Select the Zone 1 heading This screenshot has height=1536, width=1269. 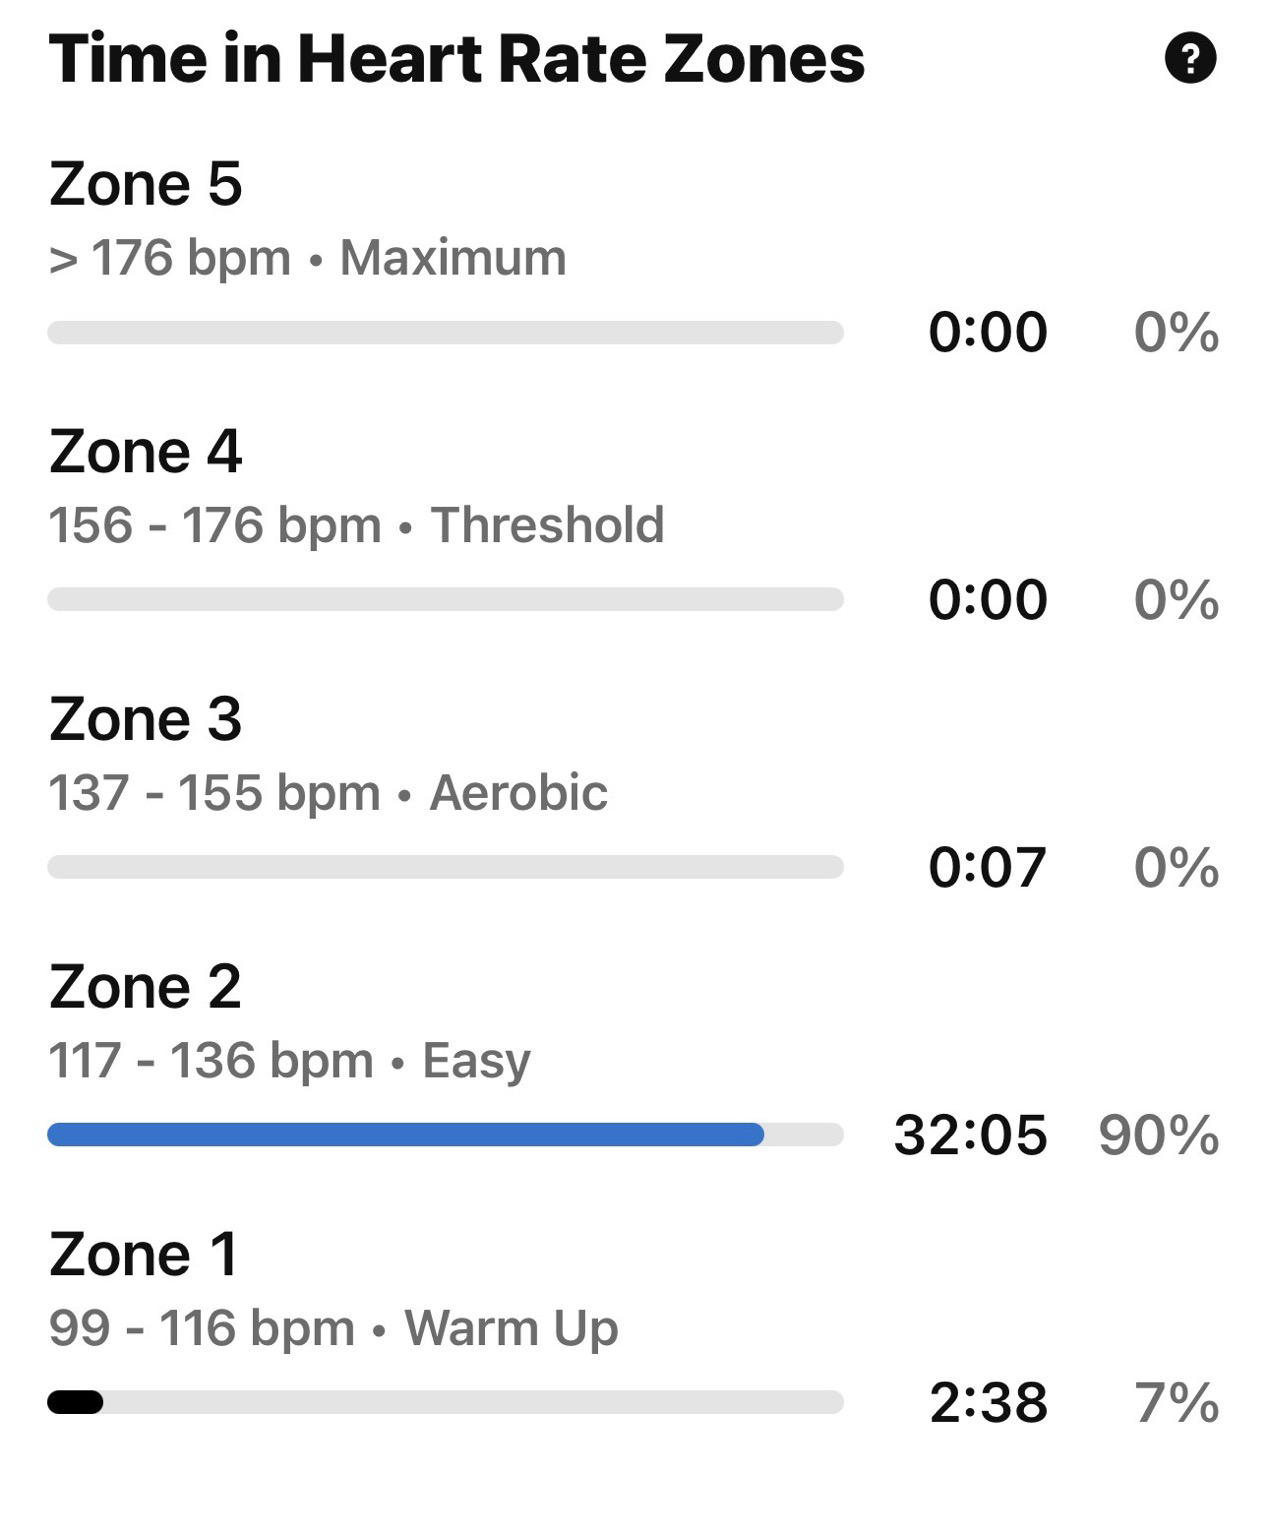[x=143, y=1254]
